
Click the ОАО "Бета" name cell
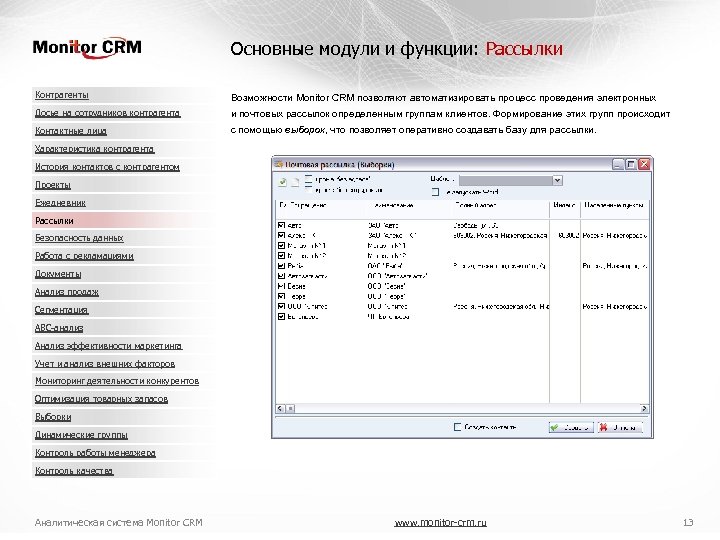pyautogui.click(x=385, y=266)
